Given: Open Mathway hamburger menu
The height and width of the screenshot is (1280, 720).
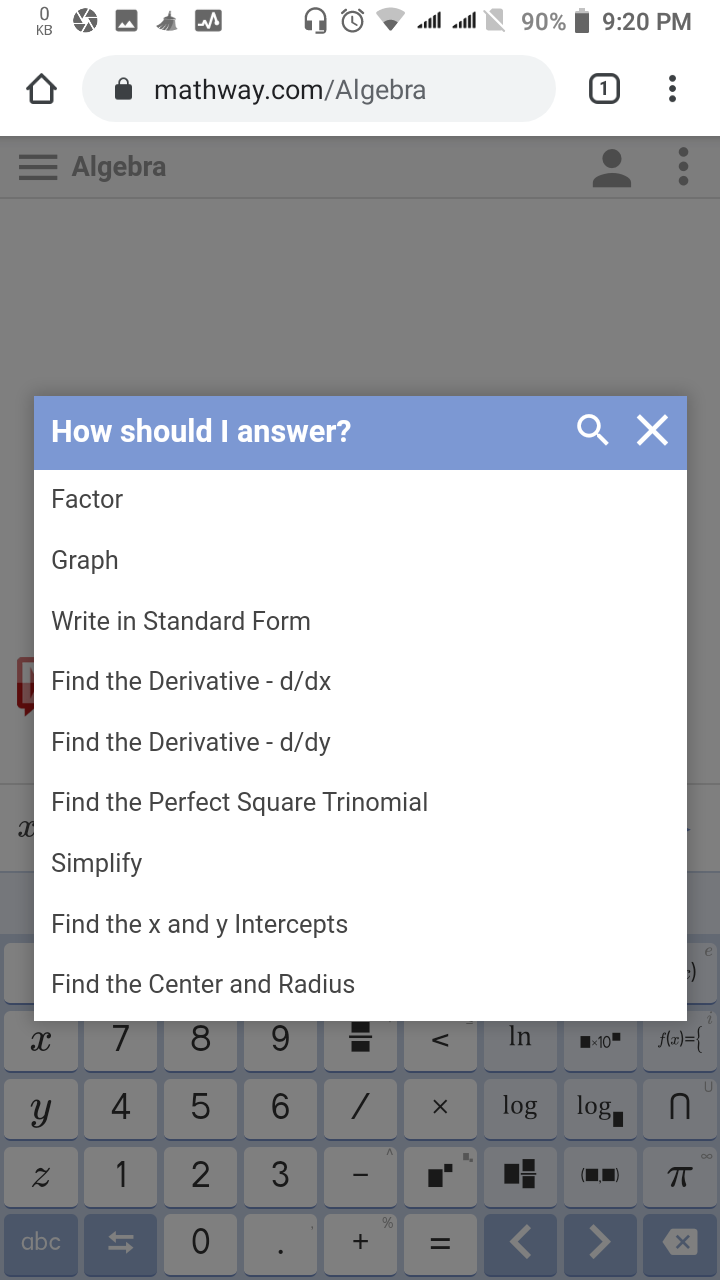Looking at the screenshot, I should 38,167.
